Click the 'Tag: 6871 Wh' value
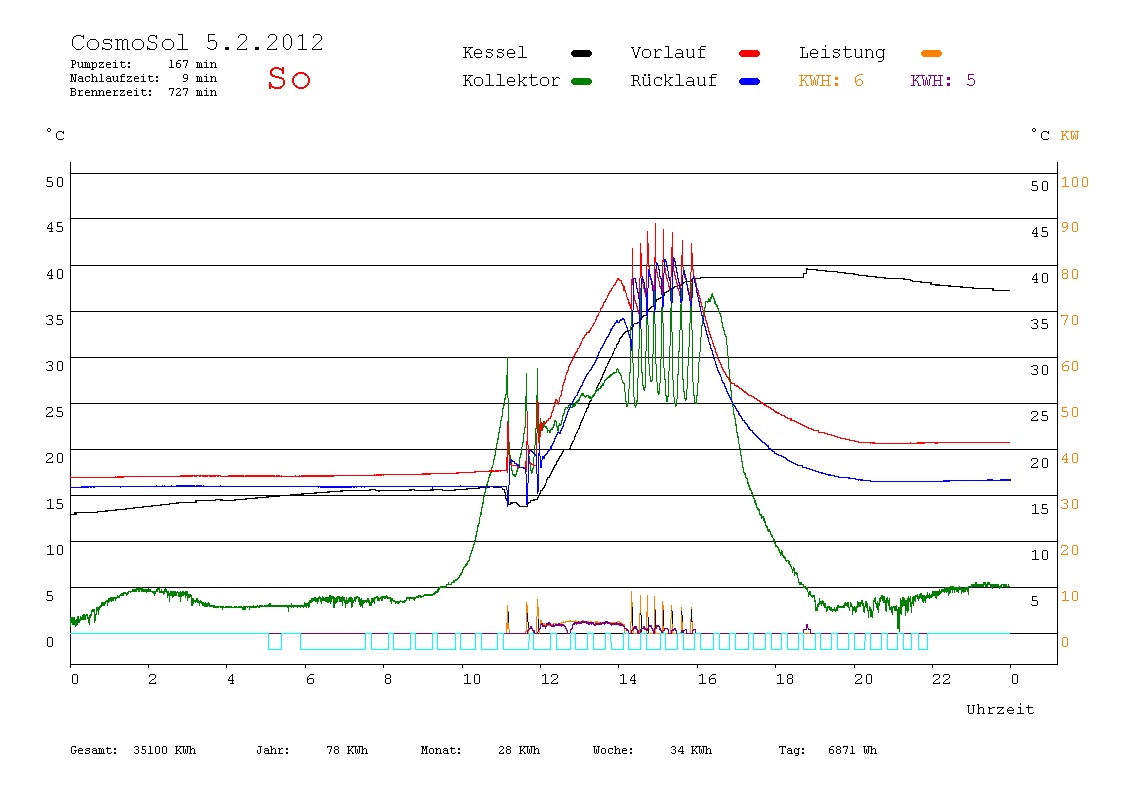 827,750
